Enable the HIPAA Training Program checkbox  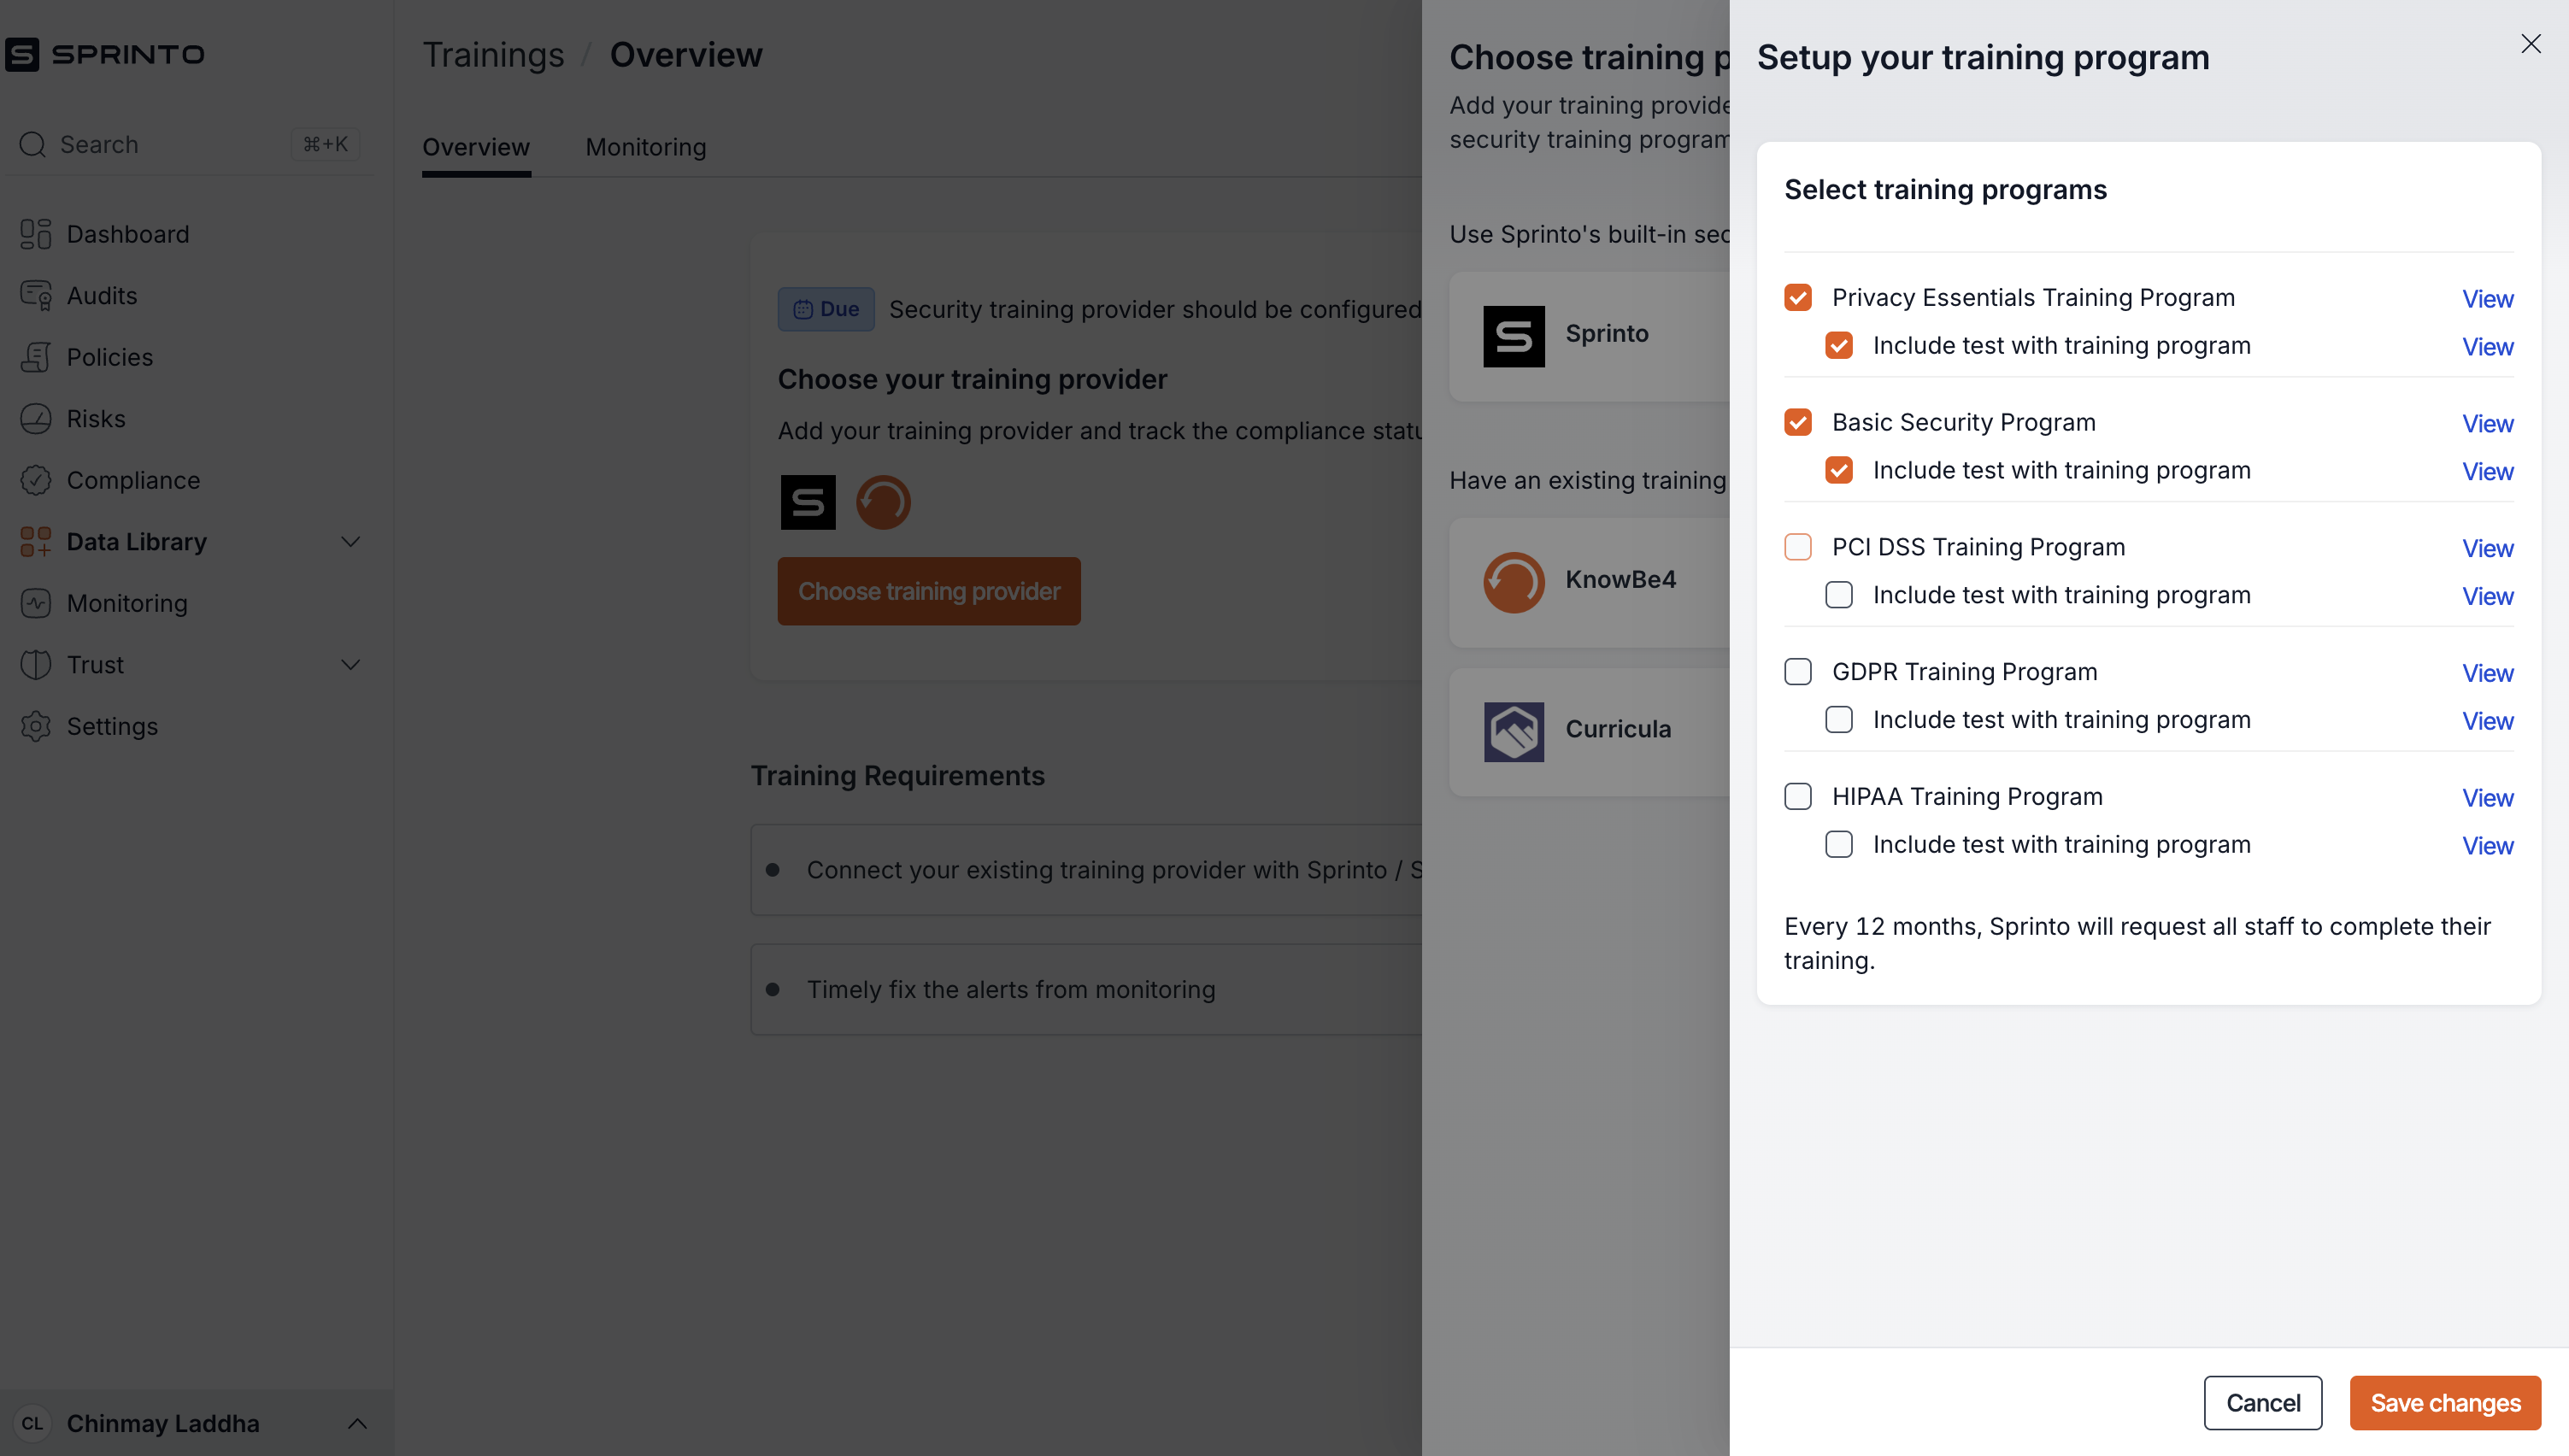pyautogui.click(x=1797, y=796)
